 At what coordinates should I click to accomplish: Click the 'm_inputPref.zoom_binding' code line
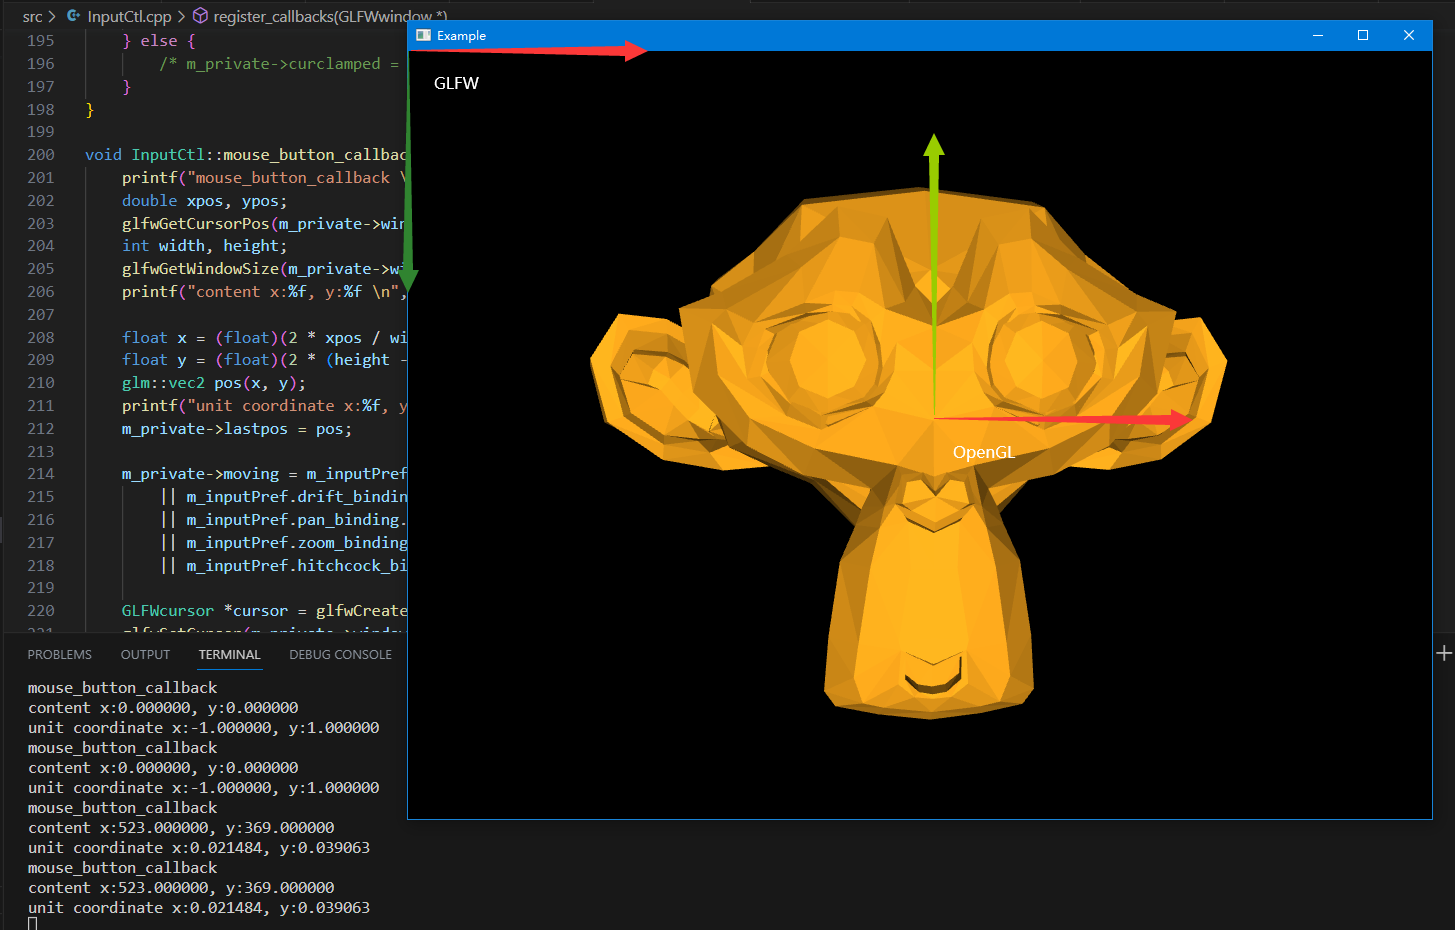(x=283, y=543)
